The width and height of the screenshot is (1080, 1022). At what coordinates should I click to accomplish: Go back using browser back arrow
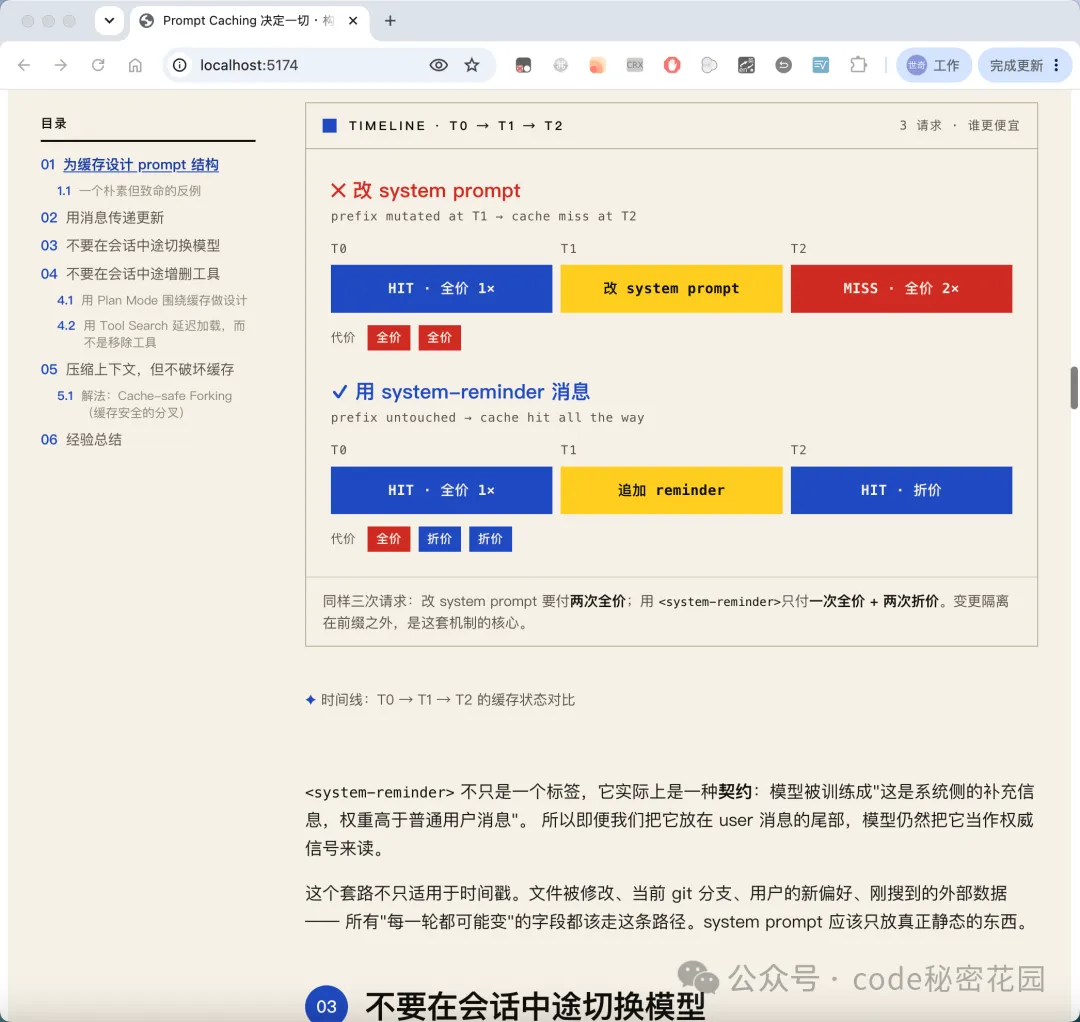tap(24, 65)
